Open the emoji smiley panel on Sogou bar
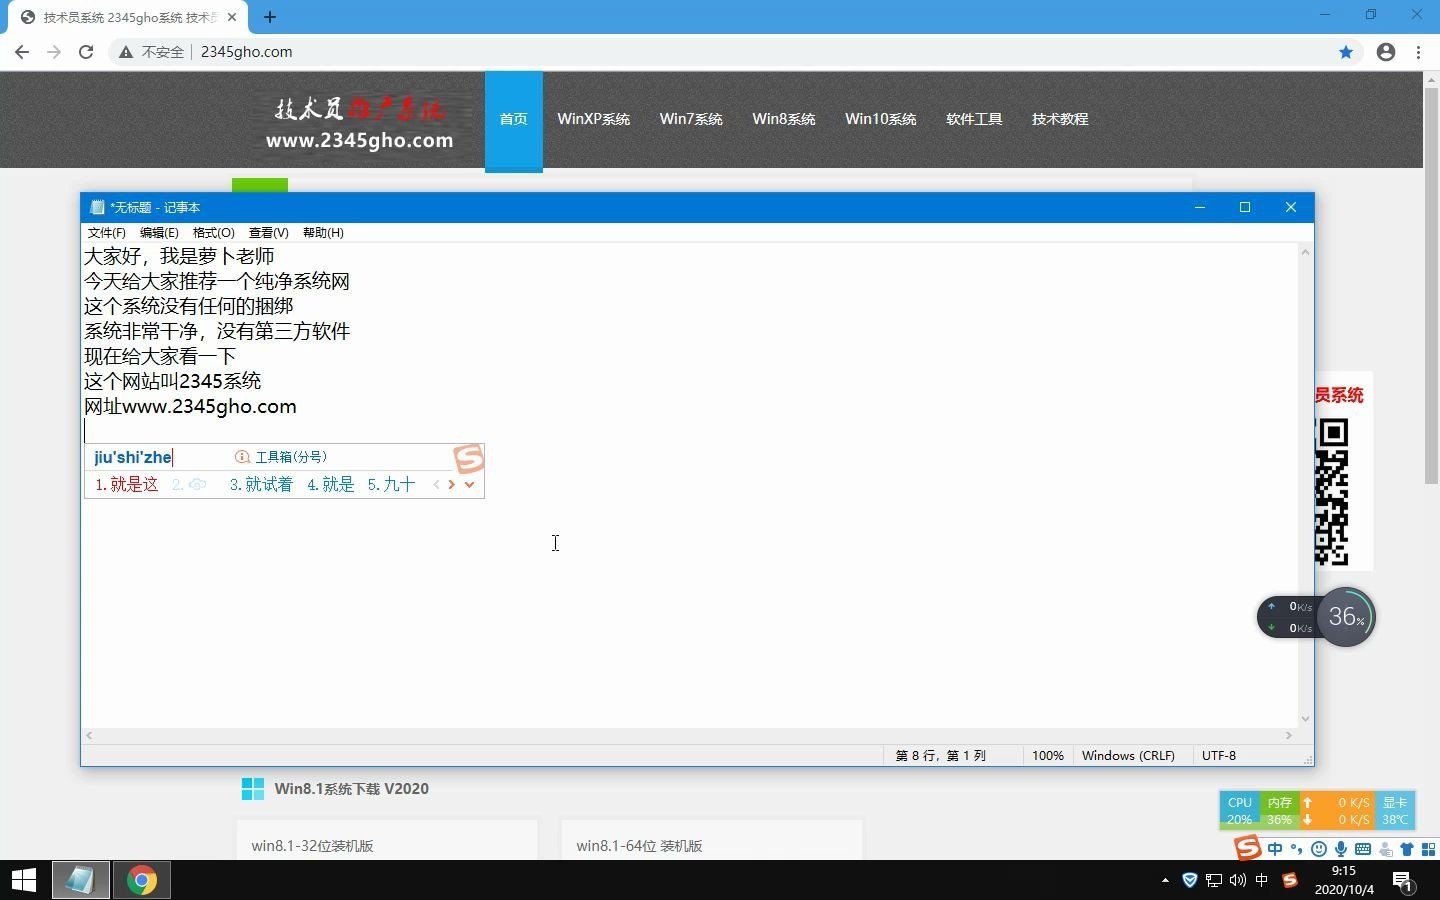Image resolution: width=1440 pixels, height=900 pixels. [1319, 850]
